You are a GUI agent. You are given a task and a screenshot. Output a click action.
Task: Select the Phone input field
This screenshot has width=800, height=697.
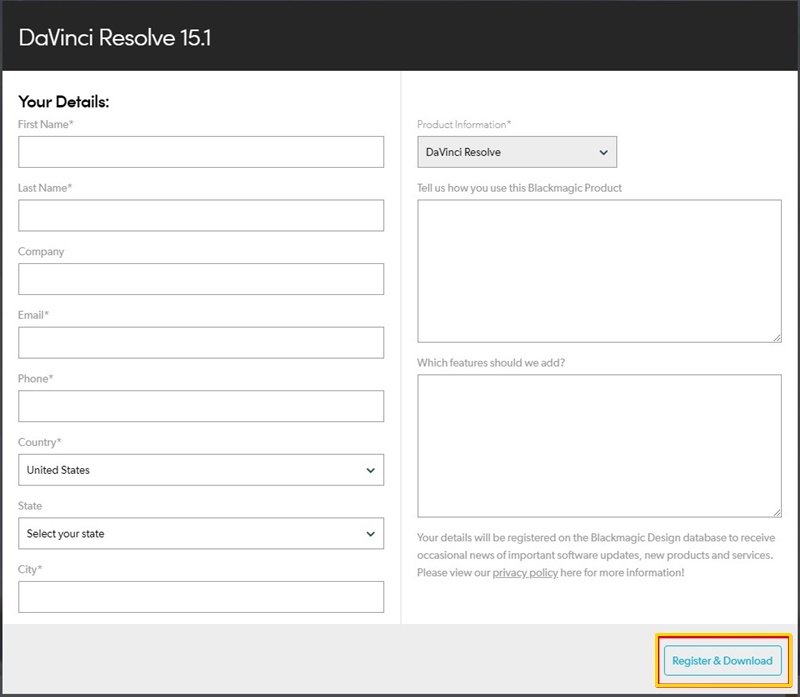[x=201, y=406]
